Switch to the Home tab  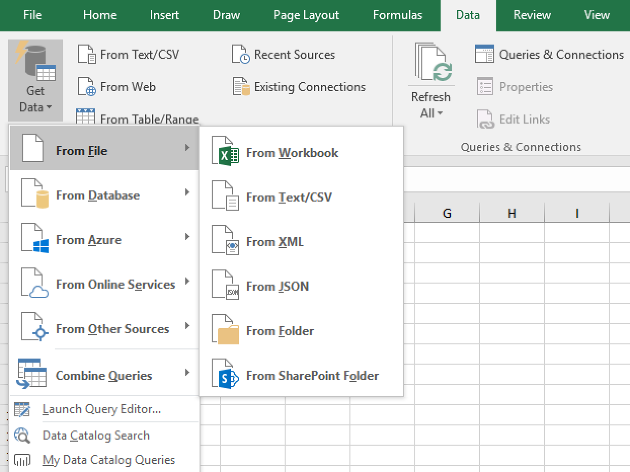[100, 15]
